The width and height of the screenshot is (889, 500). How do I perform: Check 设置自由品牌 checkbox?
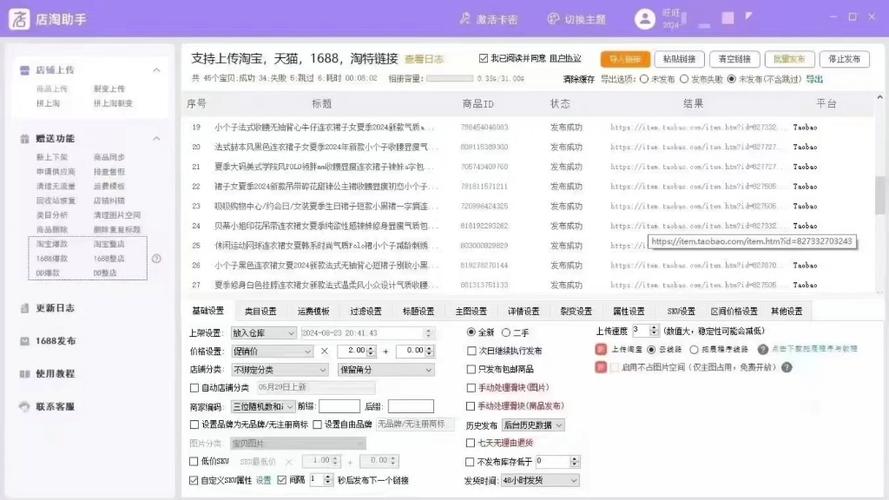pos(318,424)
